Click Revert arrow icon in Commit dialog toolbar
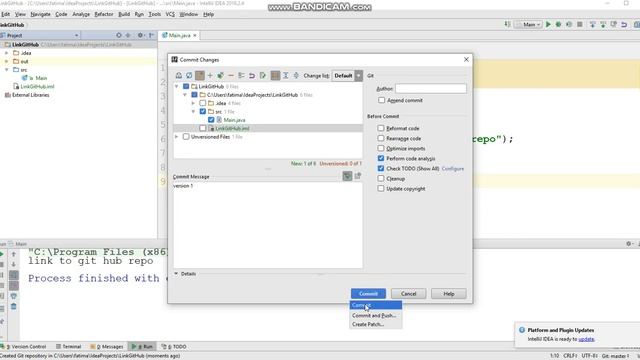Viewport: 640px width, 360px height. click(252, 76)
